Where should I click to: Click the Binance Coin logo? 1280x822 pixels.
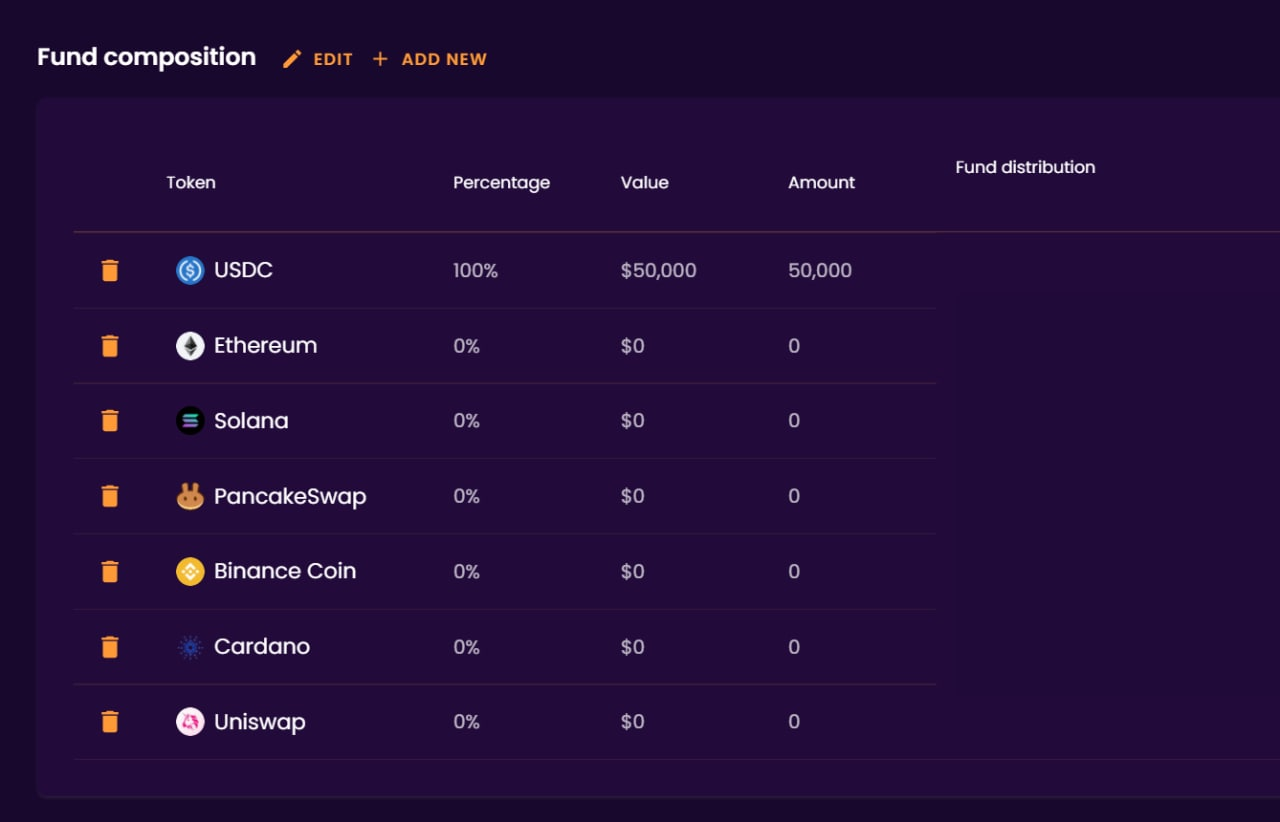click(x=190, y=572)
